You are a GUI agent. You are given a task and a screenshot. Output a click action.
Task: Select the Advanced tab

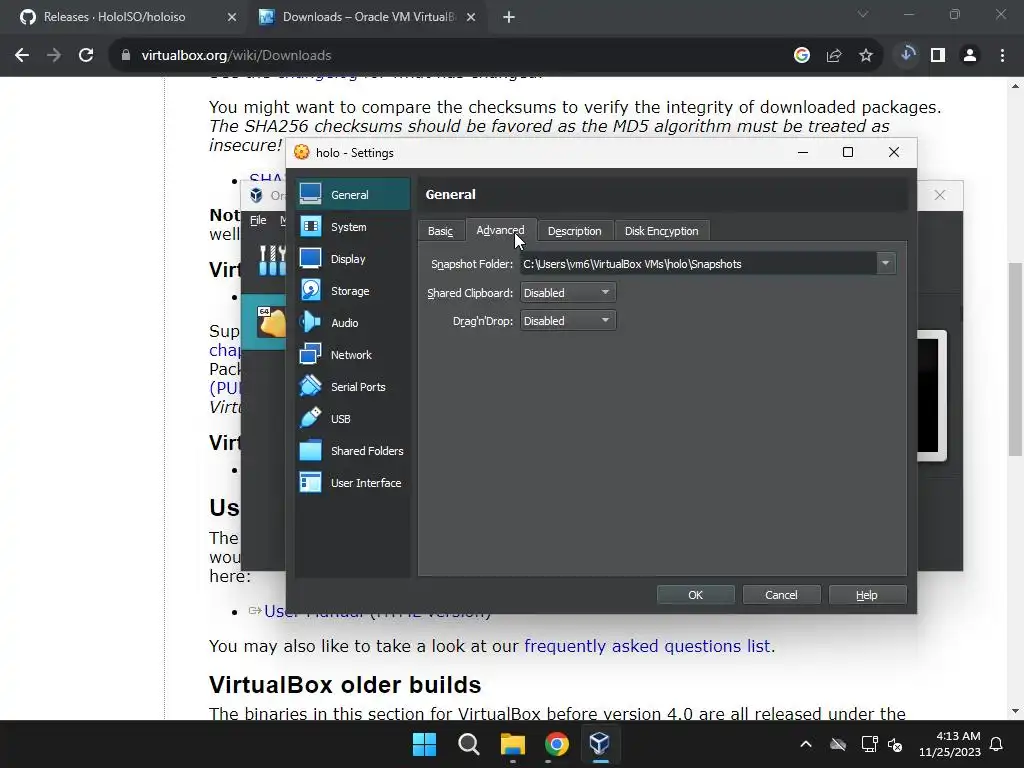click(500, 231)
